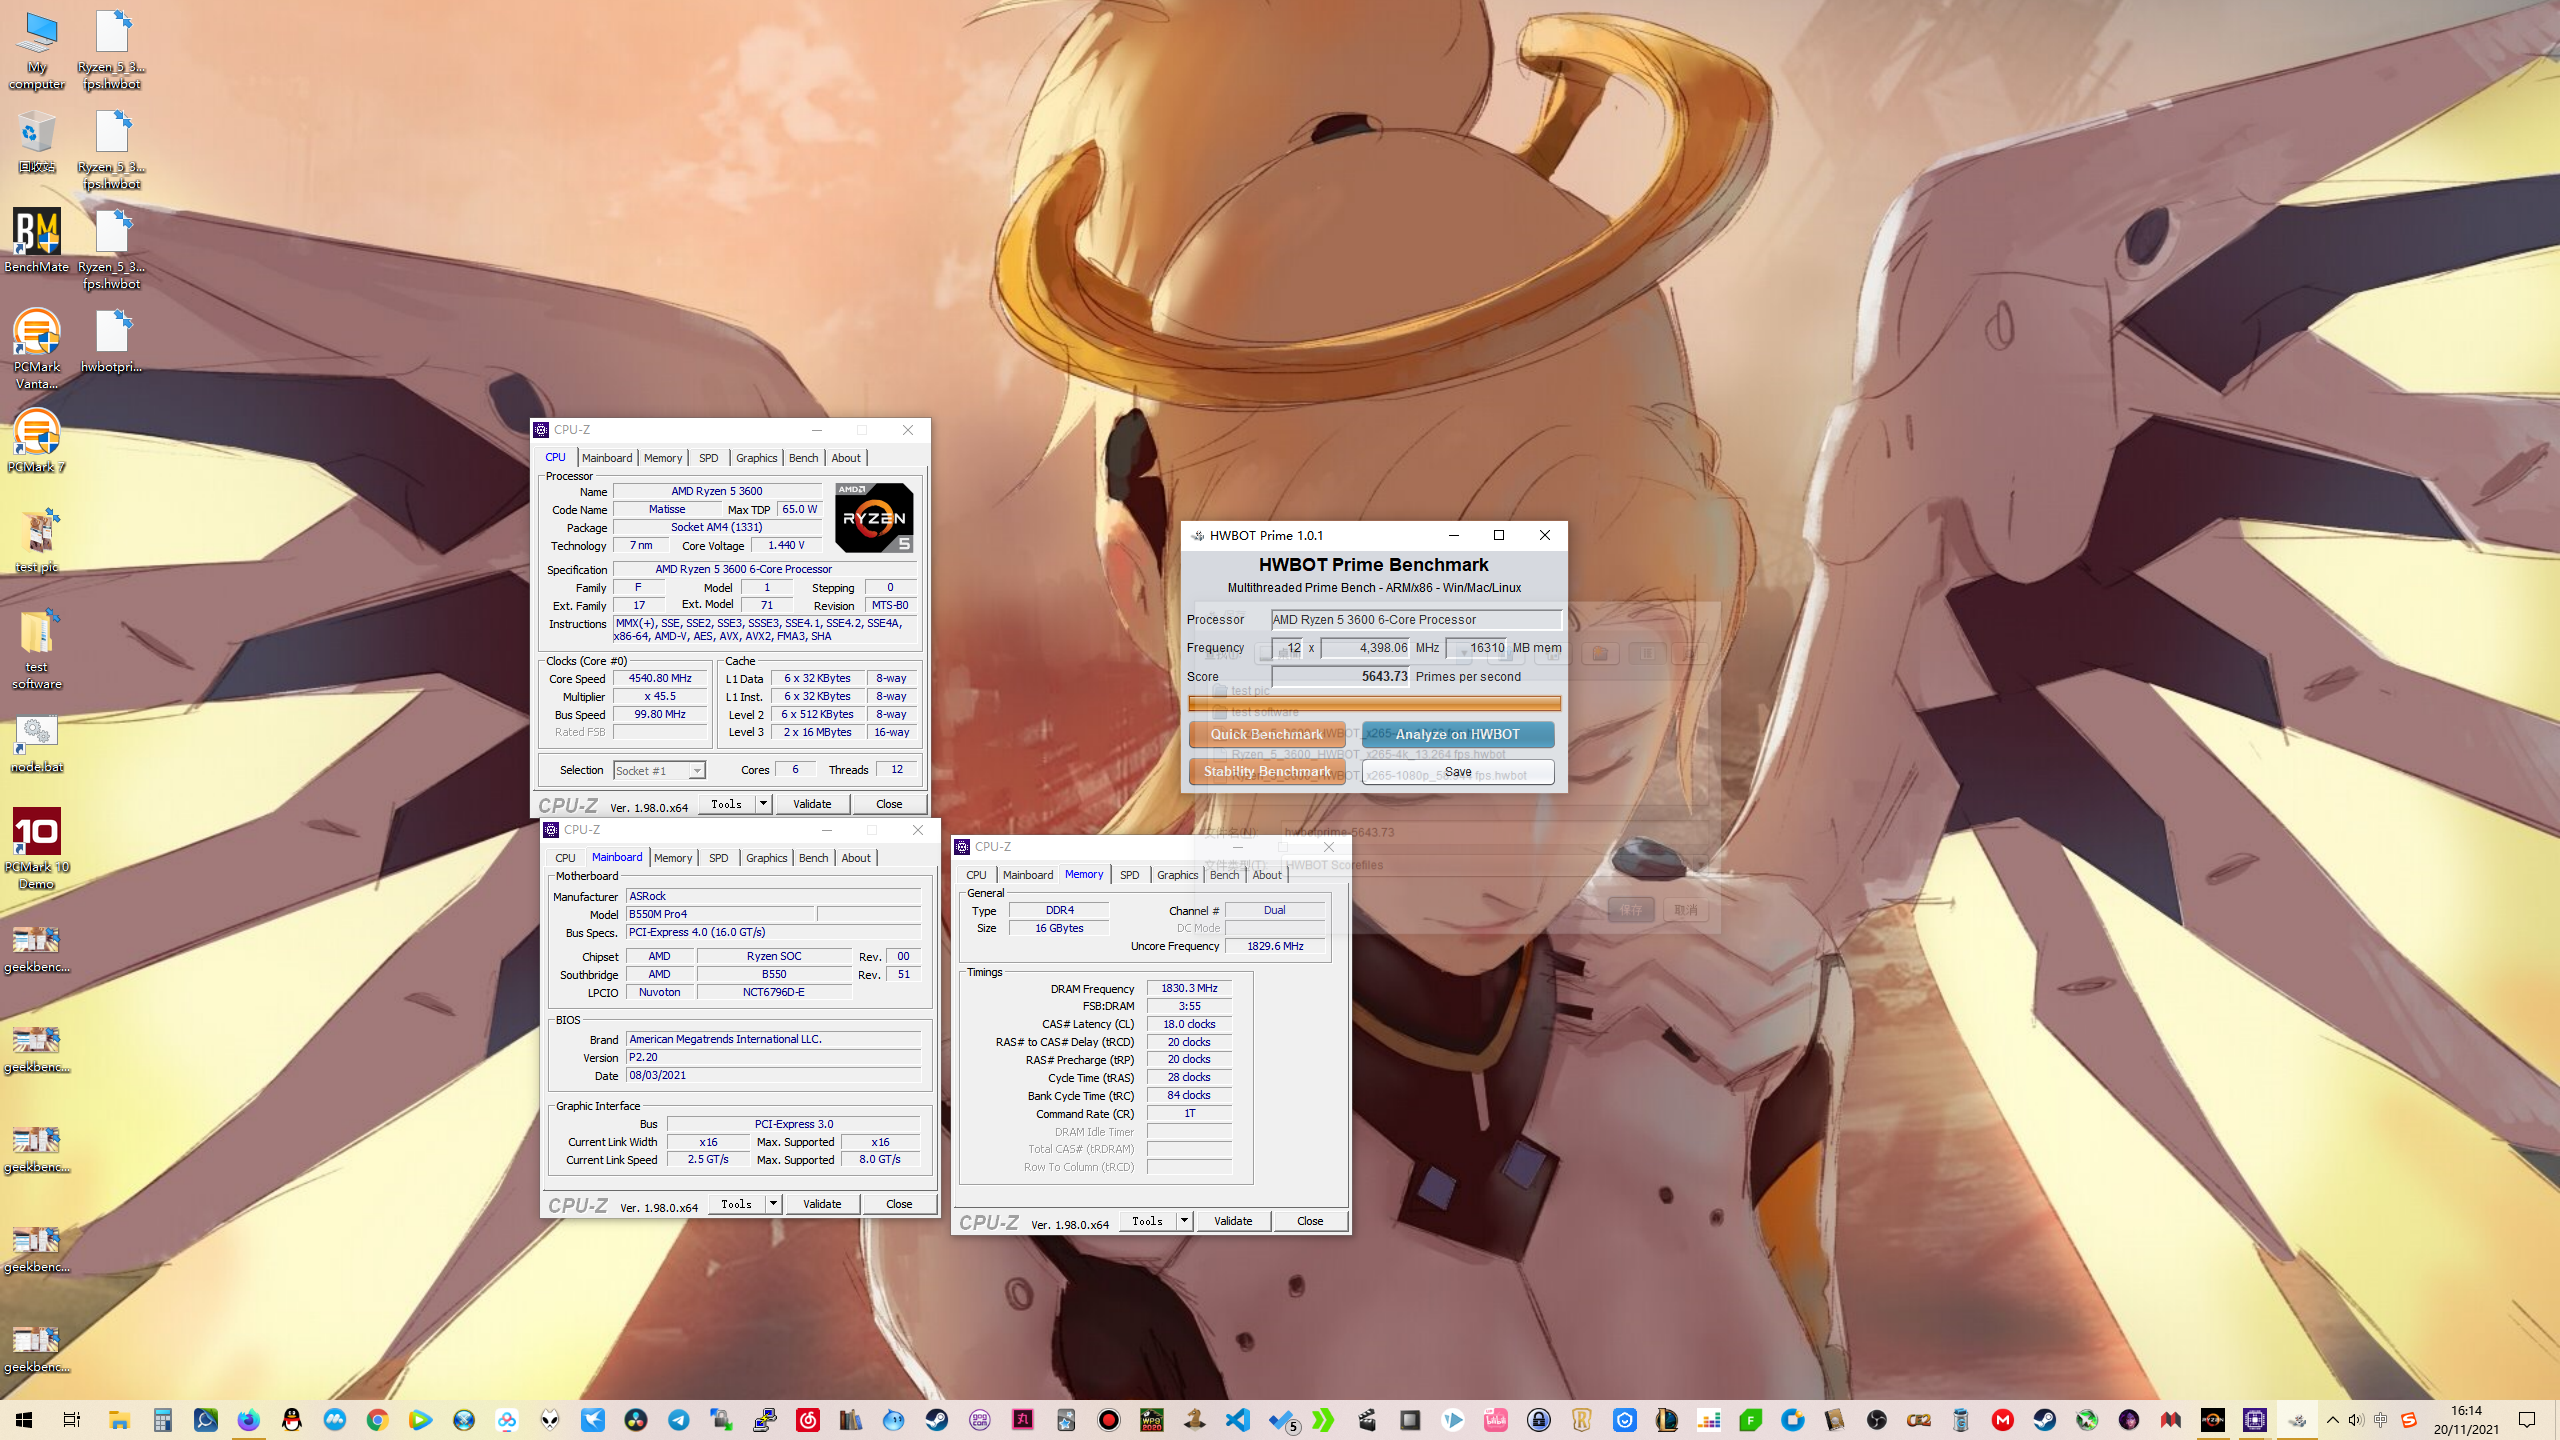This screenshot has height=1440, width=2560.
Task: Select the Recycle Bin desktop icon
Action: [37, 141]
